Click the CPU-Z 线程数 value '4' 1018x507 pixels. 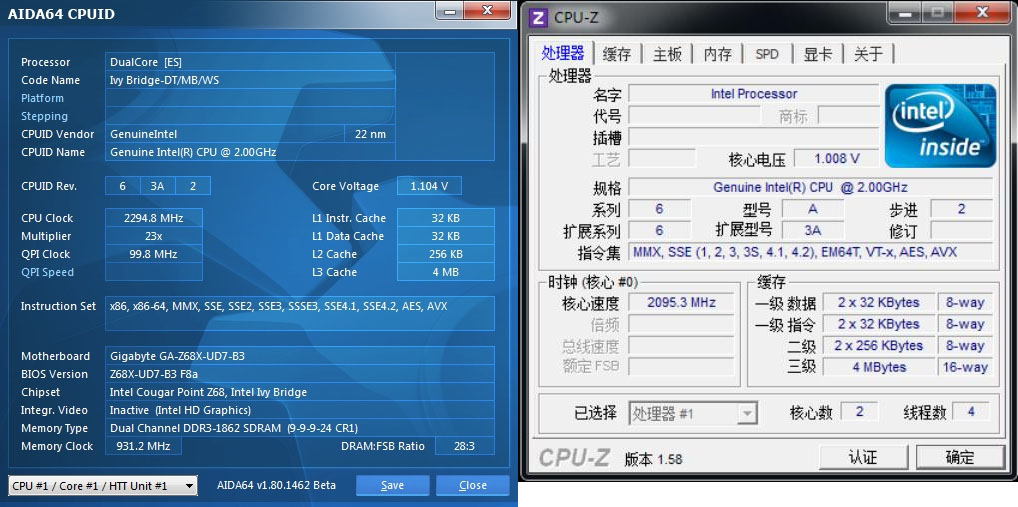971,412
